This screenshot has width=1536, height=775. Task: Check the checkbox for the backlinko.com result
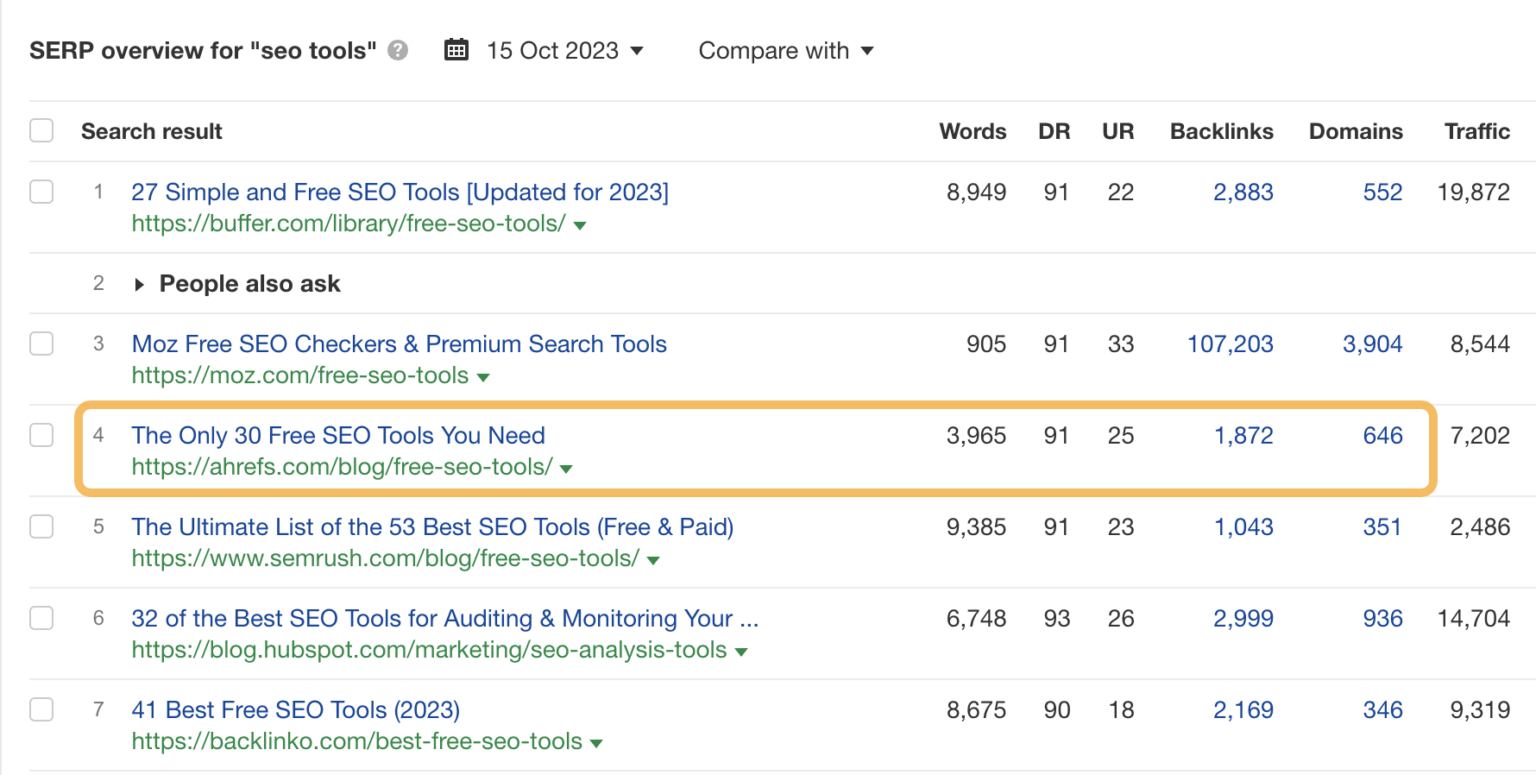tap(41, 709)
